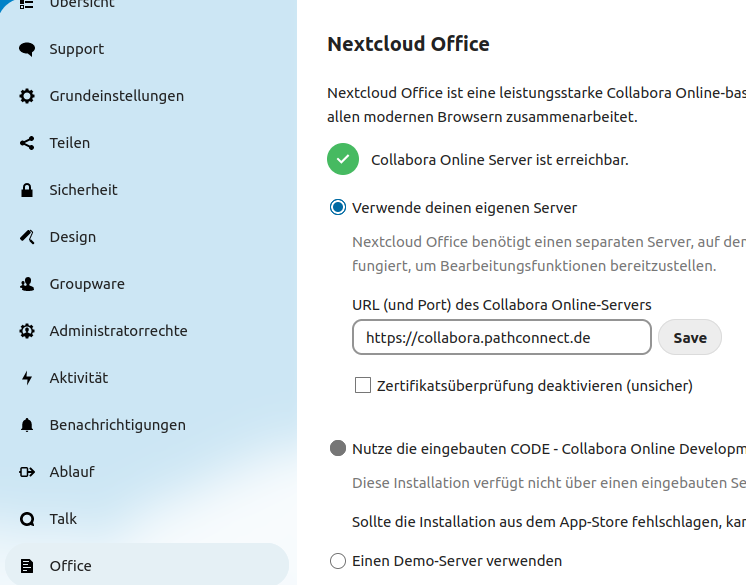Open Groupware settings
The width and height of the screenshot is (746, 585).
coord(147,284)
